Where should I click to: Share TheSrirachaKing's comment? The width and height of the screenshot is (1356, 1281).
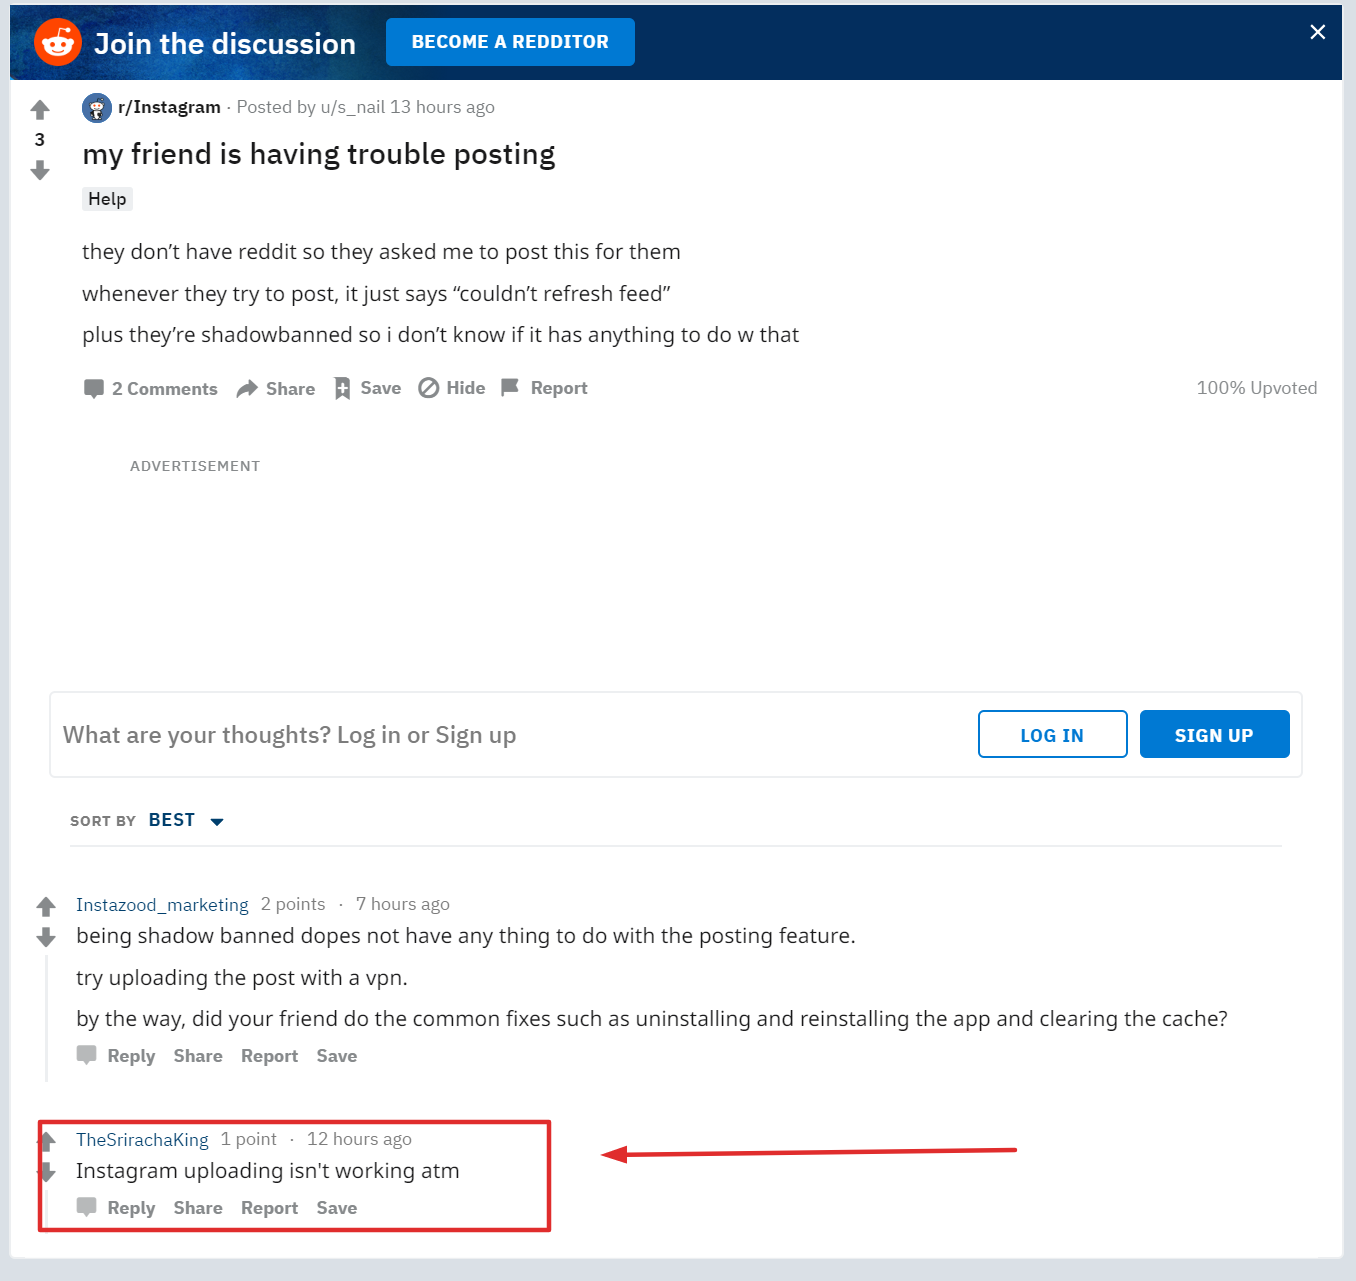click(198, 1208)
